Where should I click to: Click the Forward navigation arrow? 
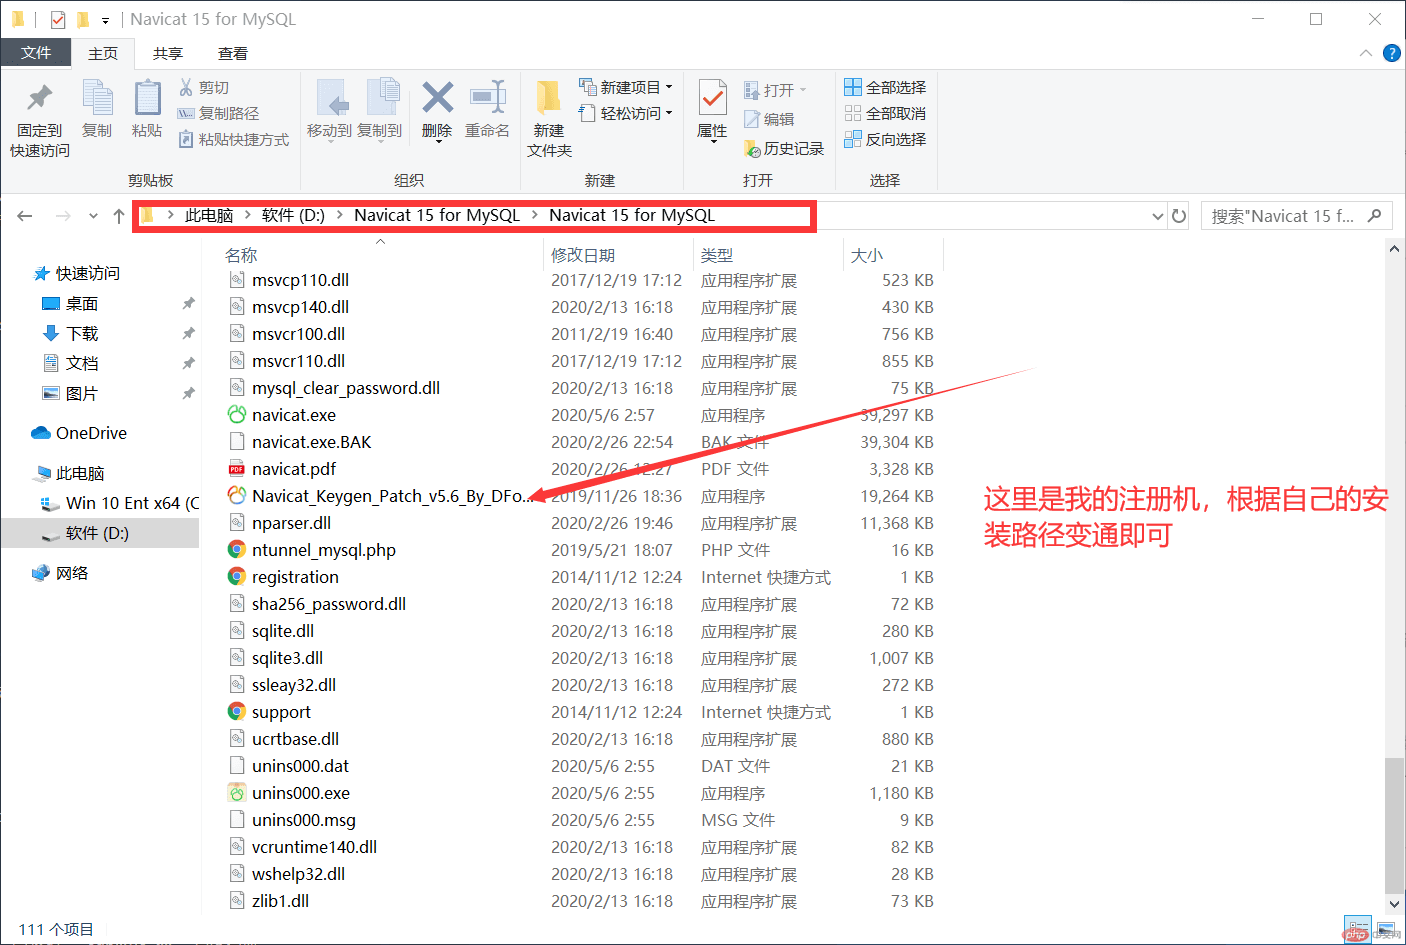tap(63, 216)
